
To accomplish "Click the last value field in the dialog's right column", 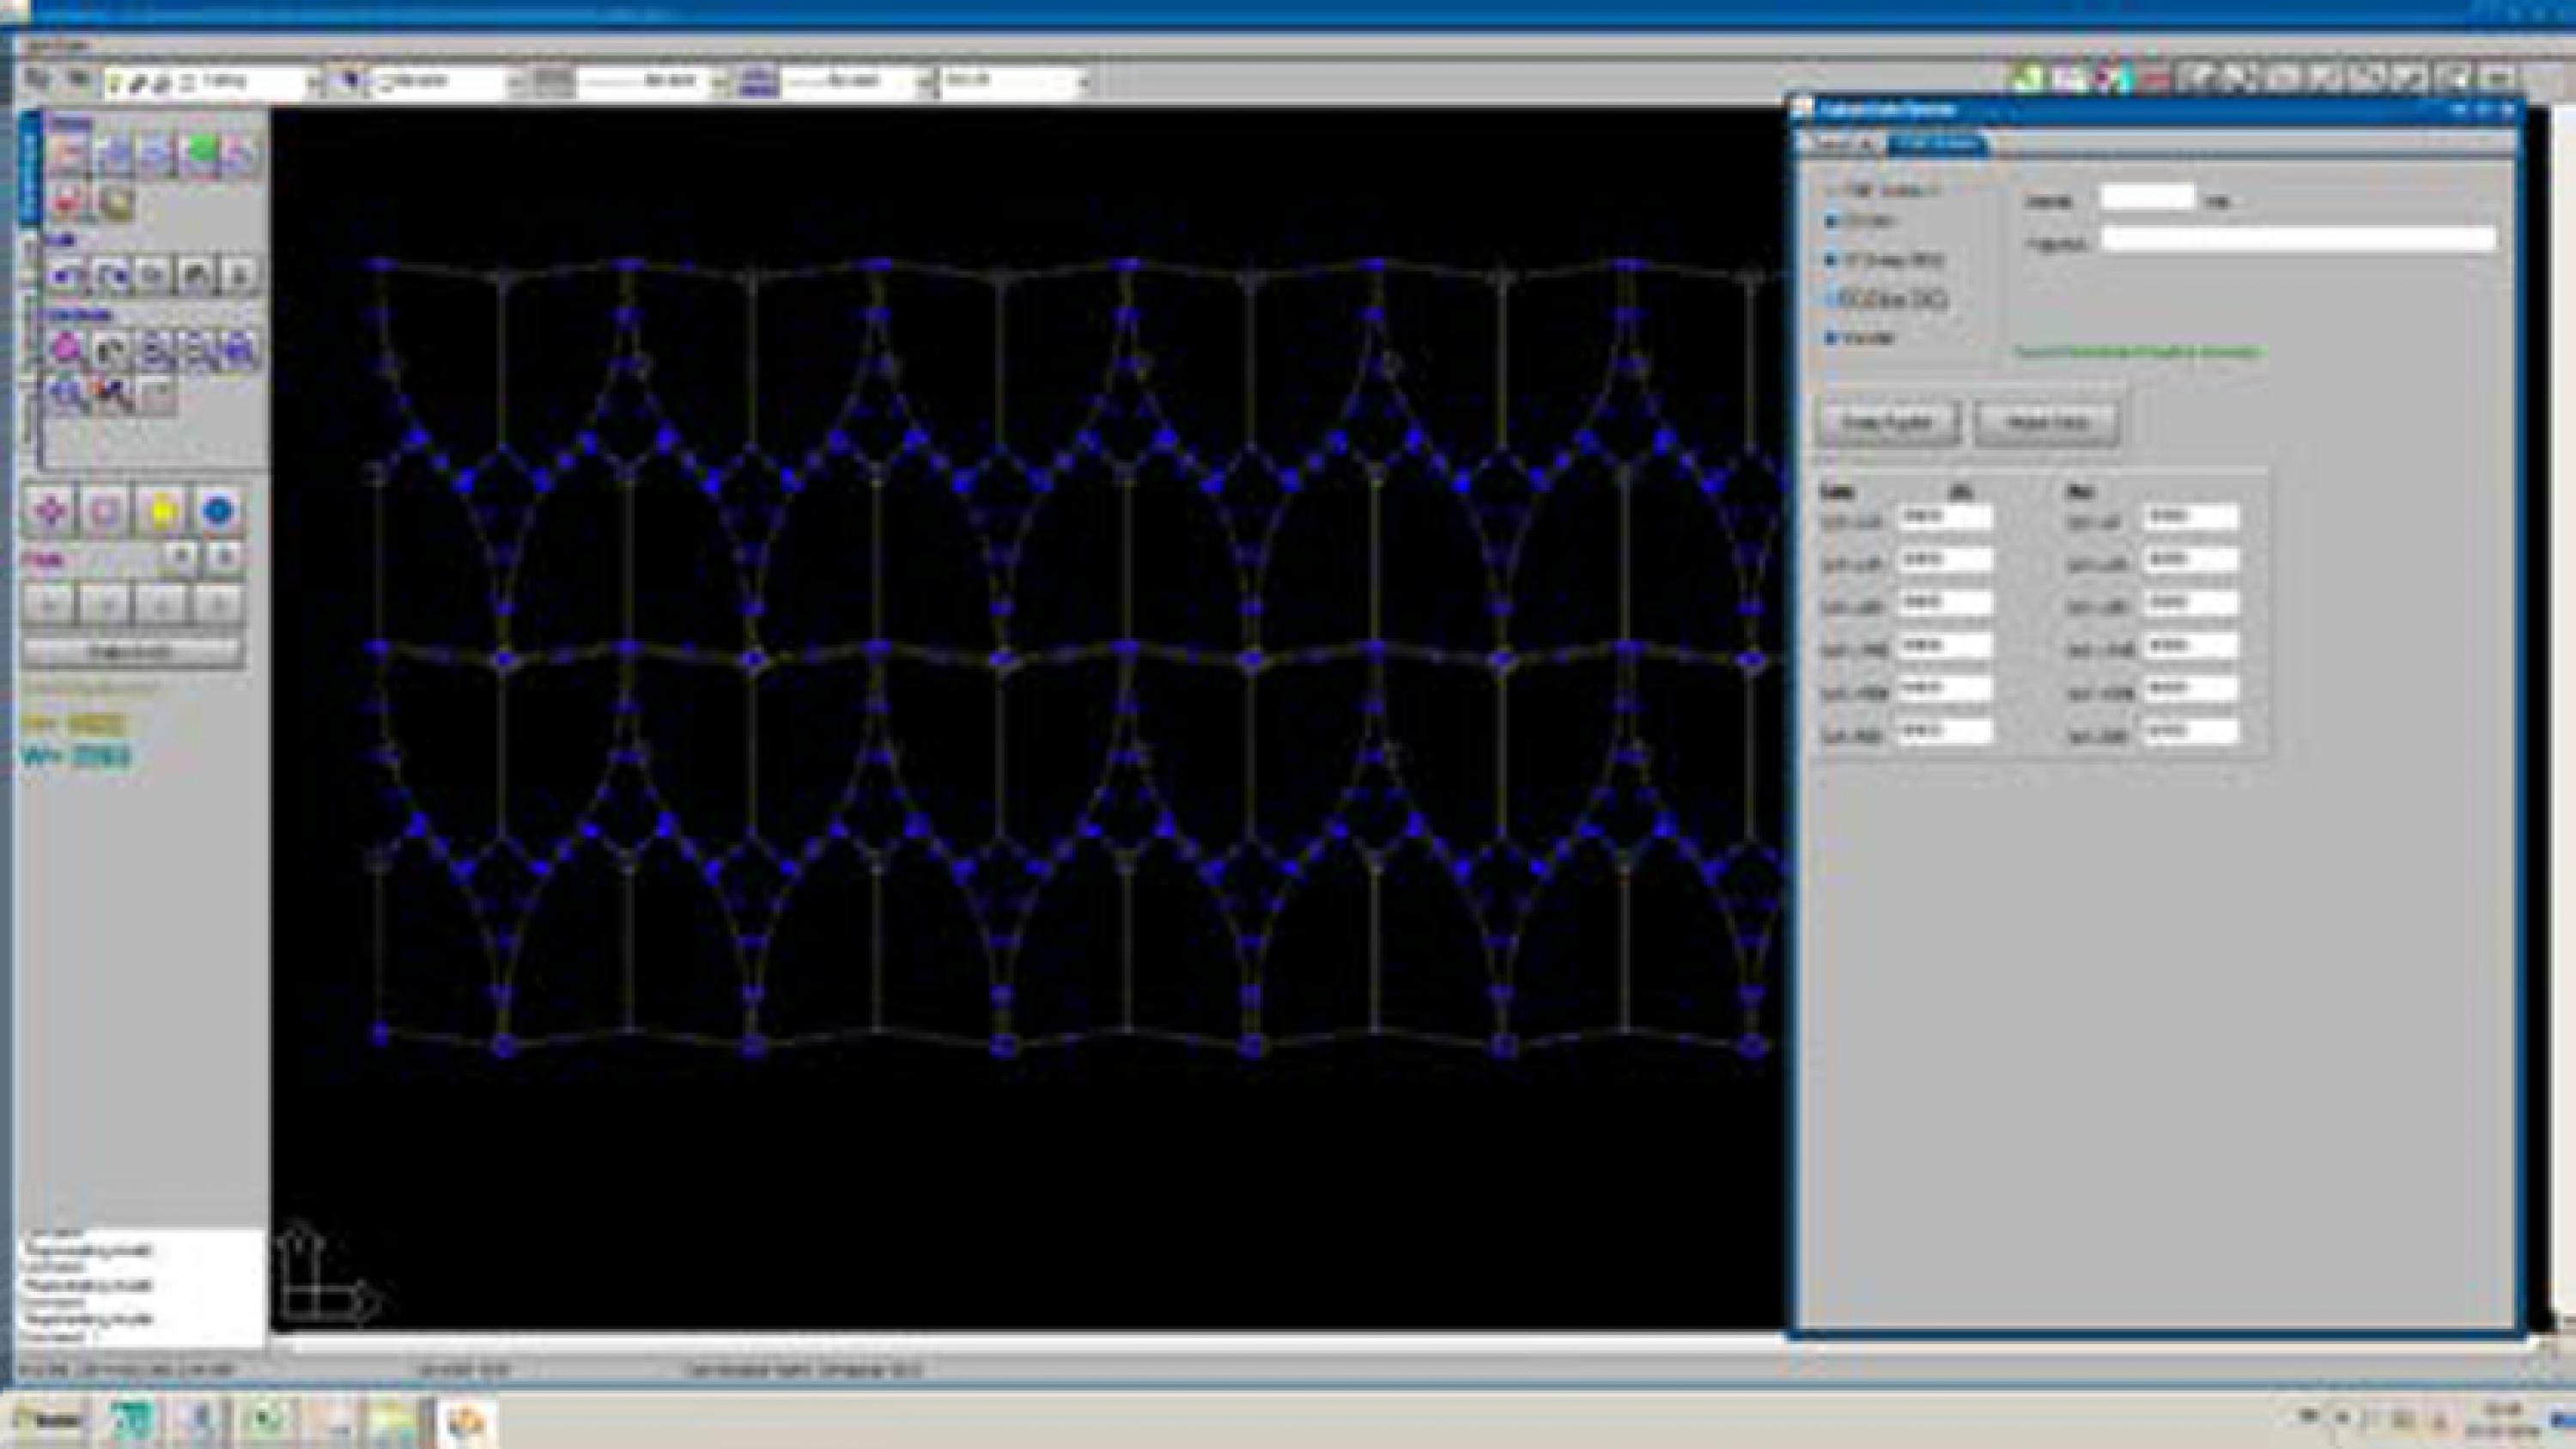I will (2190, 731).
